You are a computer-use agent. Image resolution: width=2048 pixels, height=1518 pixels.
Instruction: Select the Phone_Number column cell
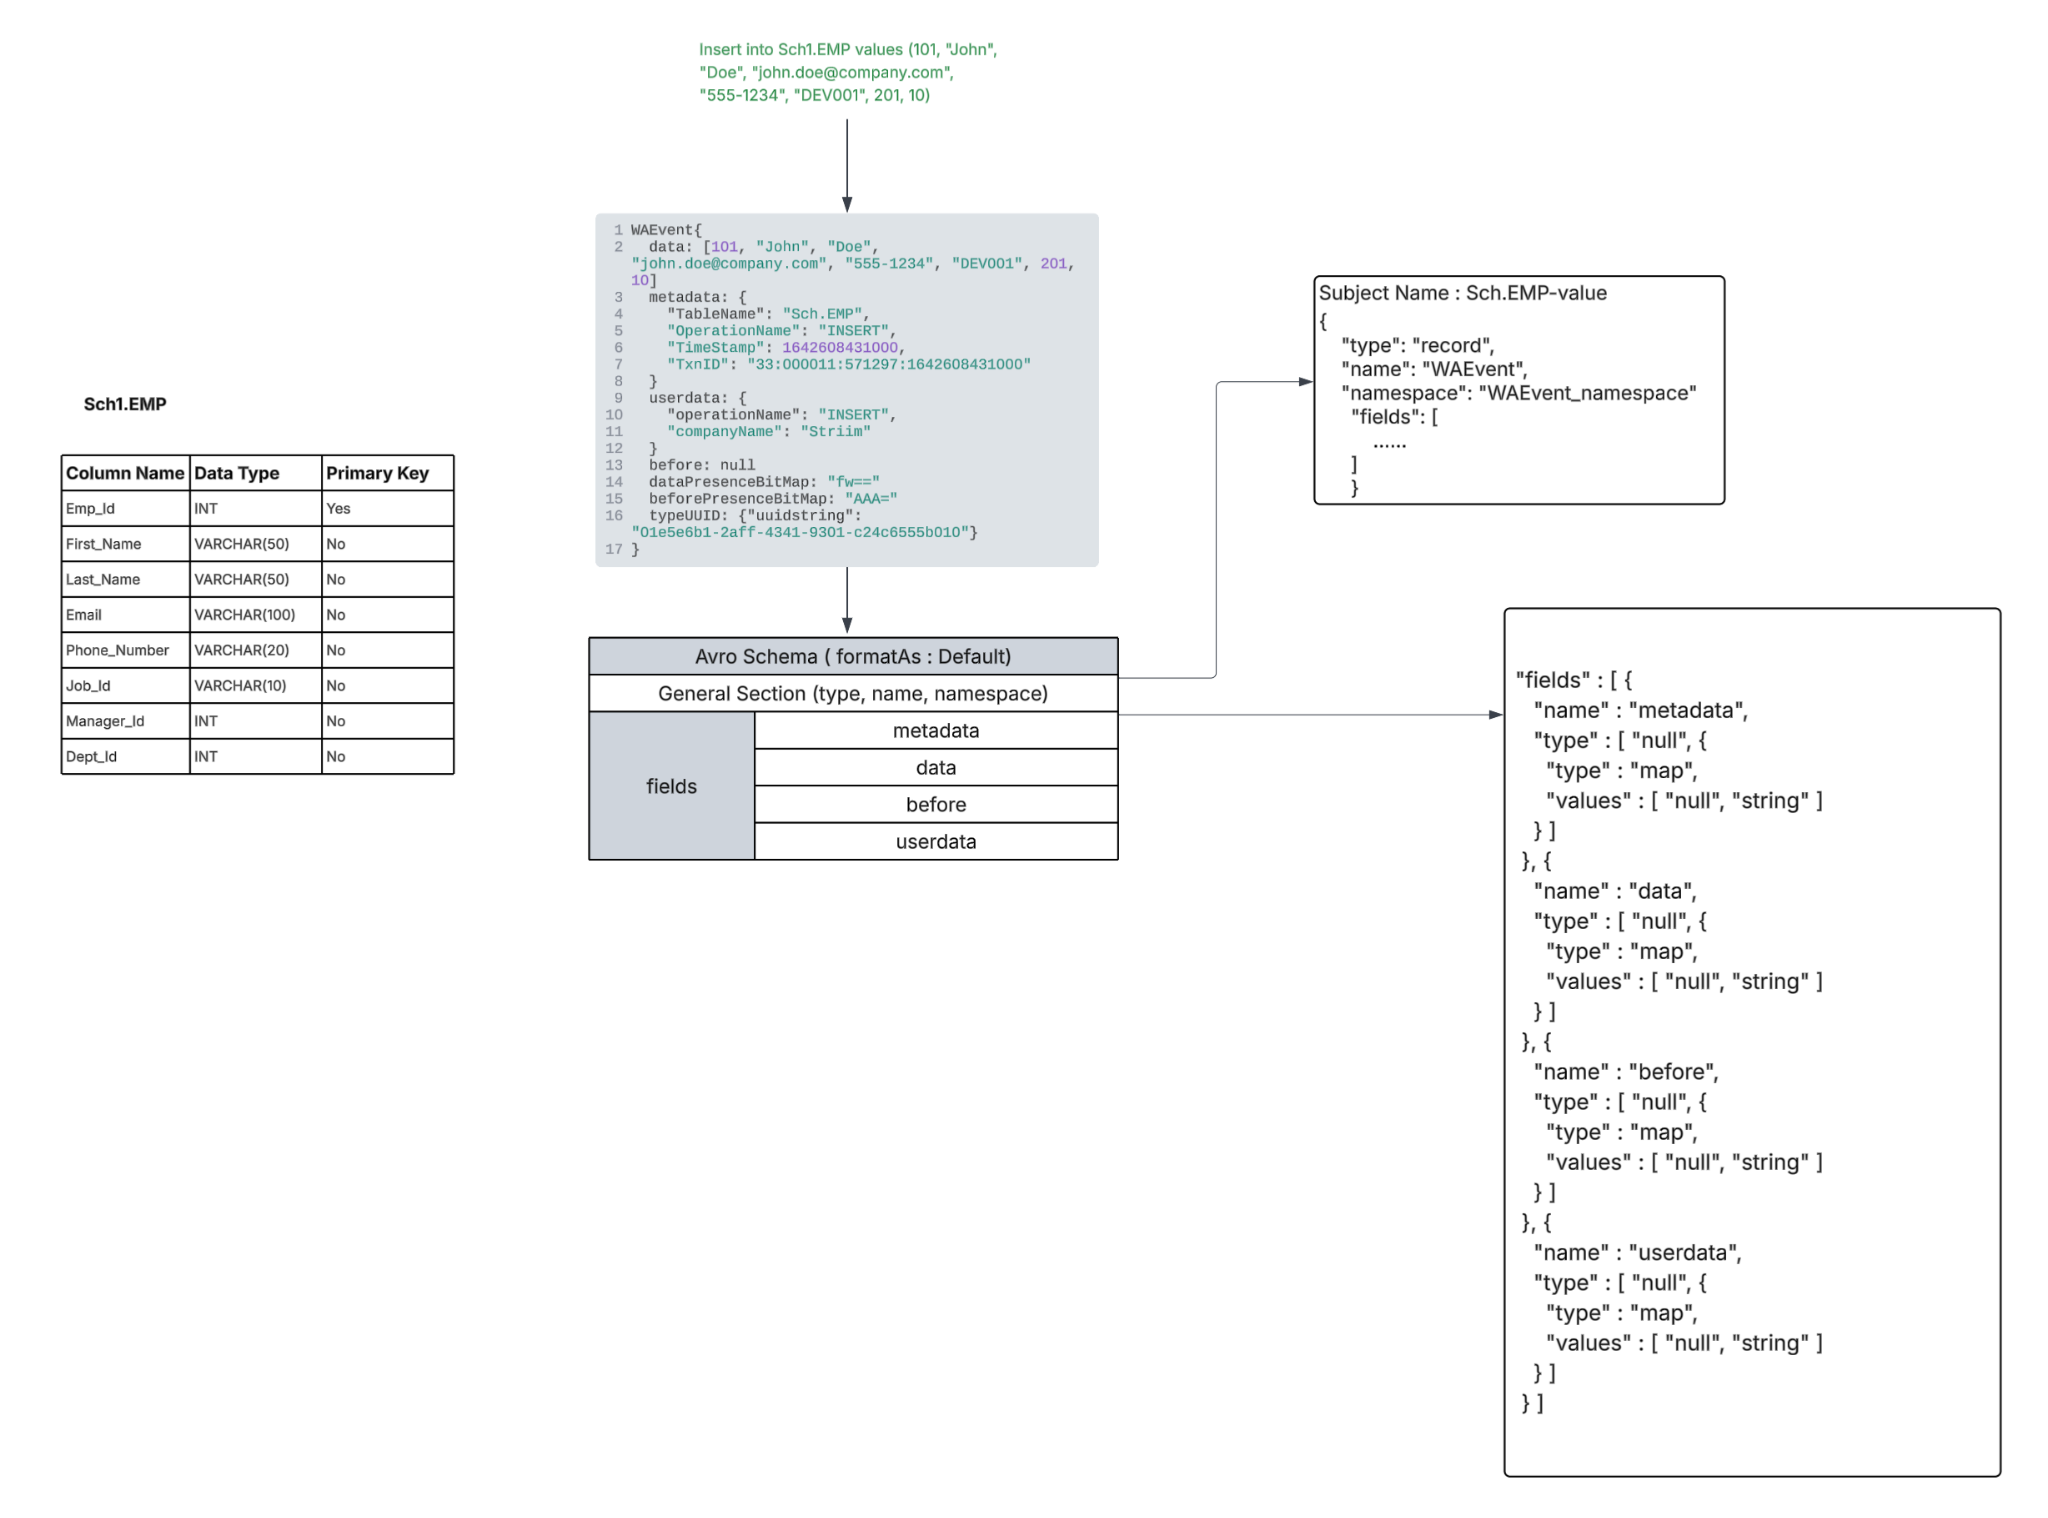(125, 650)
